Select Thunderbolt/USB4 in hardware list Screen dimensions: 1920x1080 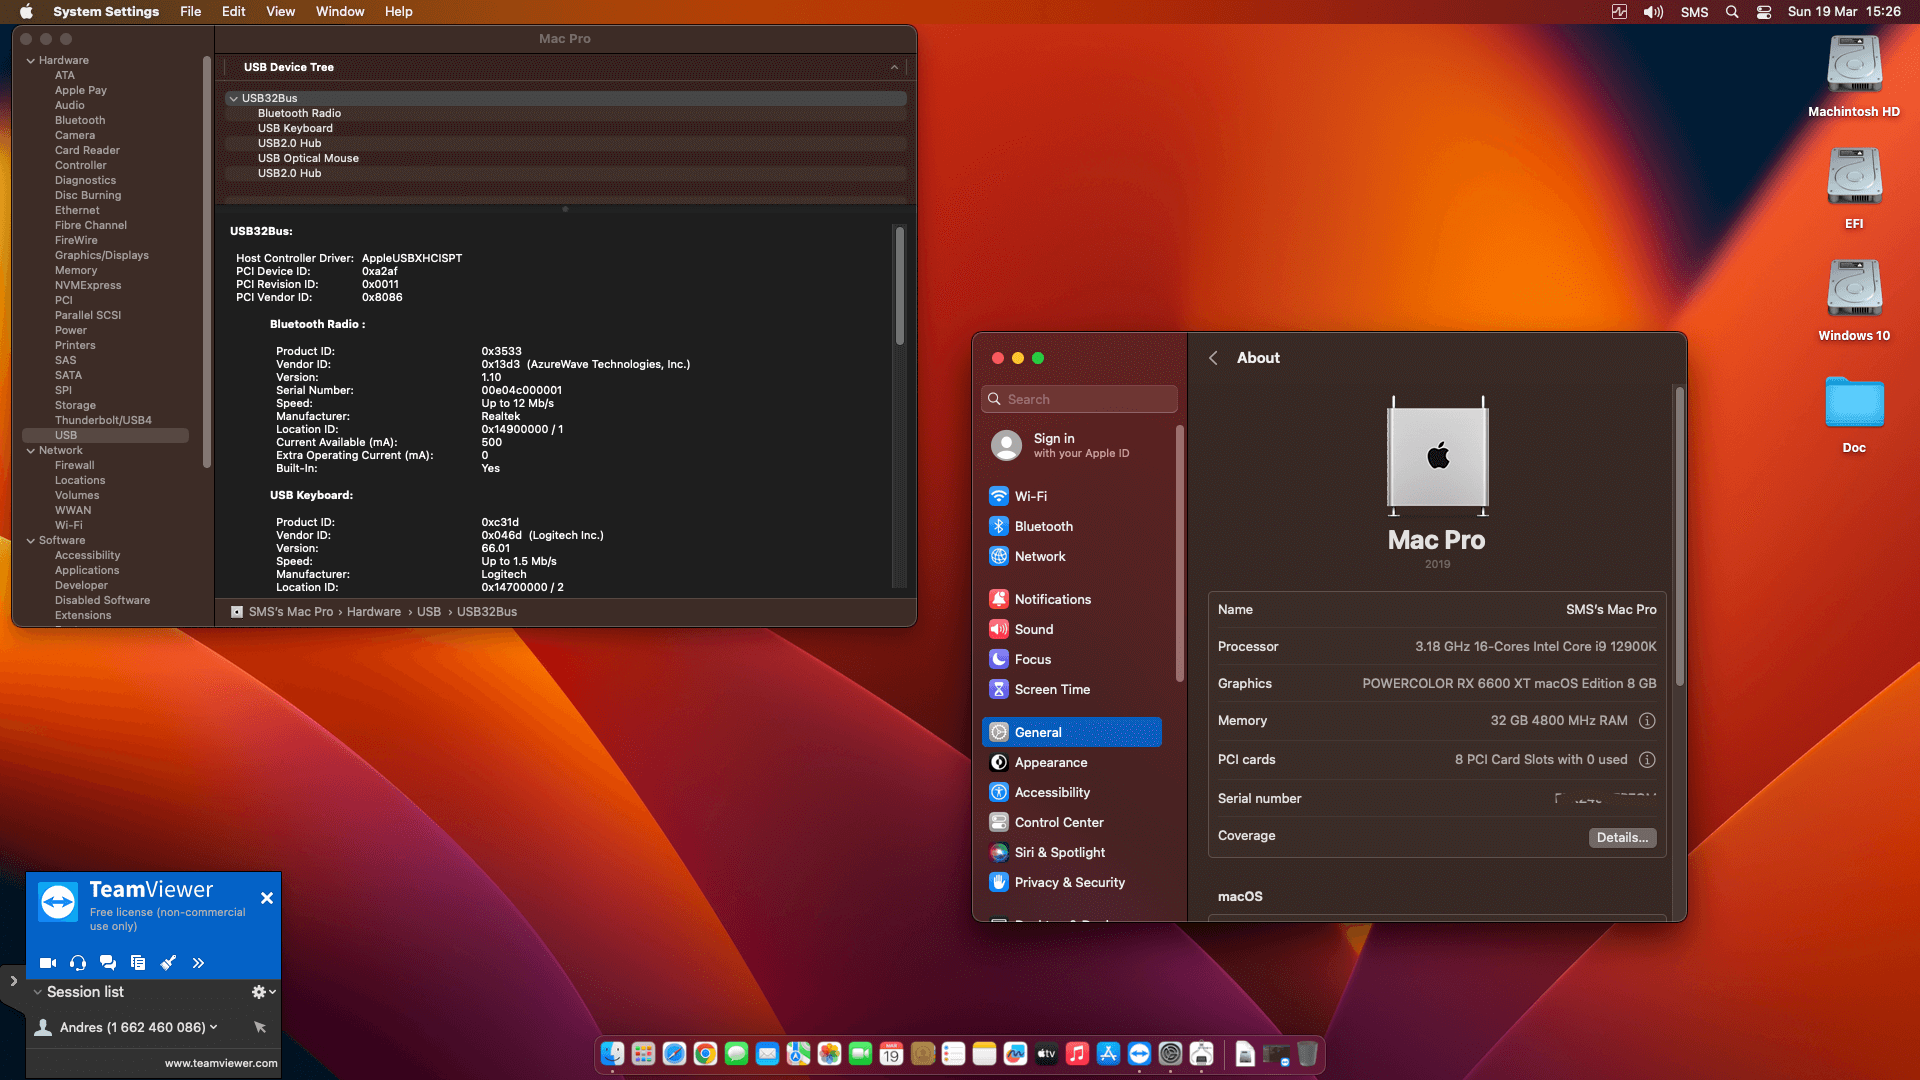point(103,420)
